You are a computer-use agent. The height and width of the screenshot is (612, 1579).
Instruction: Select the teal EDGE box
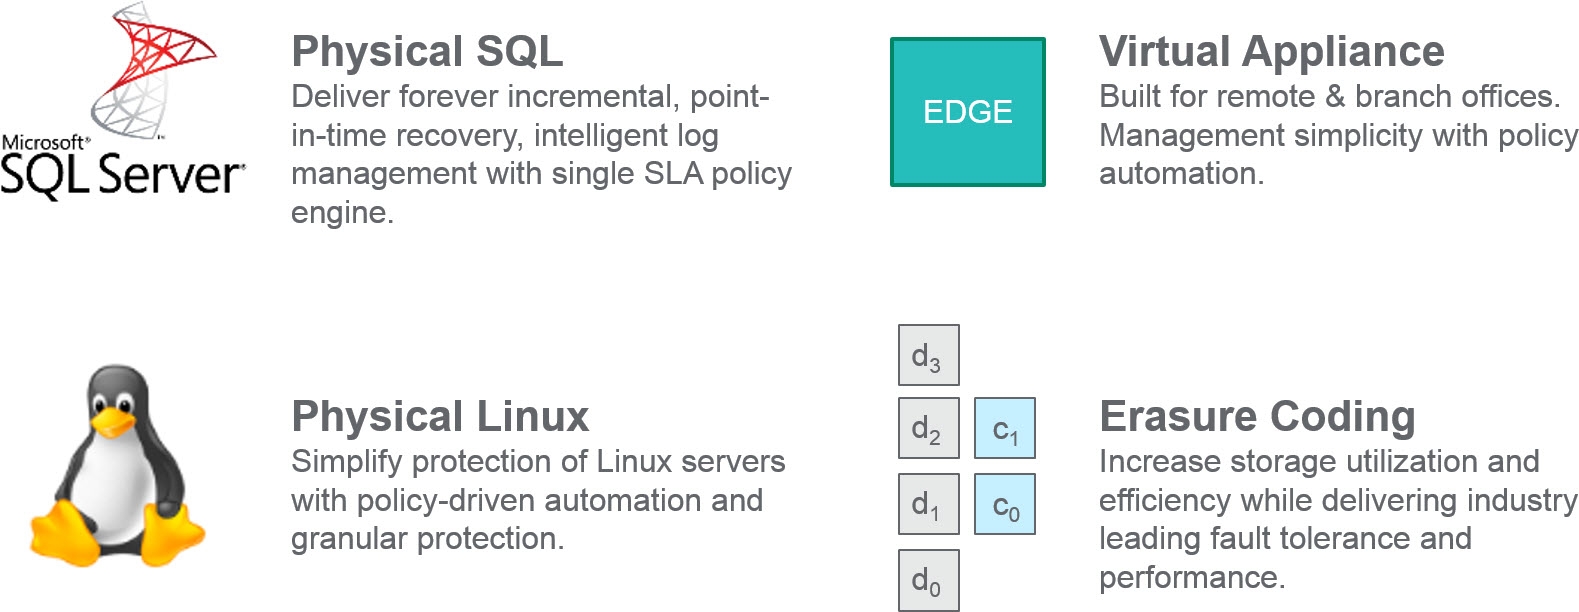click(968, 112)
